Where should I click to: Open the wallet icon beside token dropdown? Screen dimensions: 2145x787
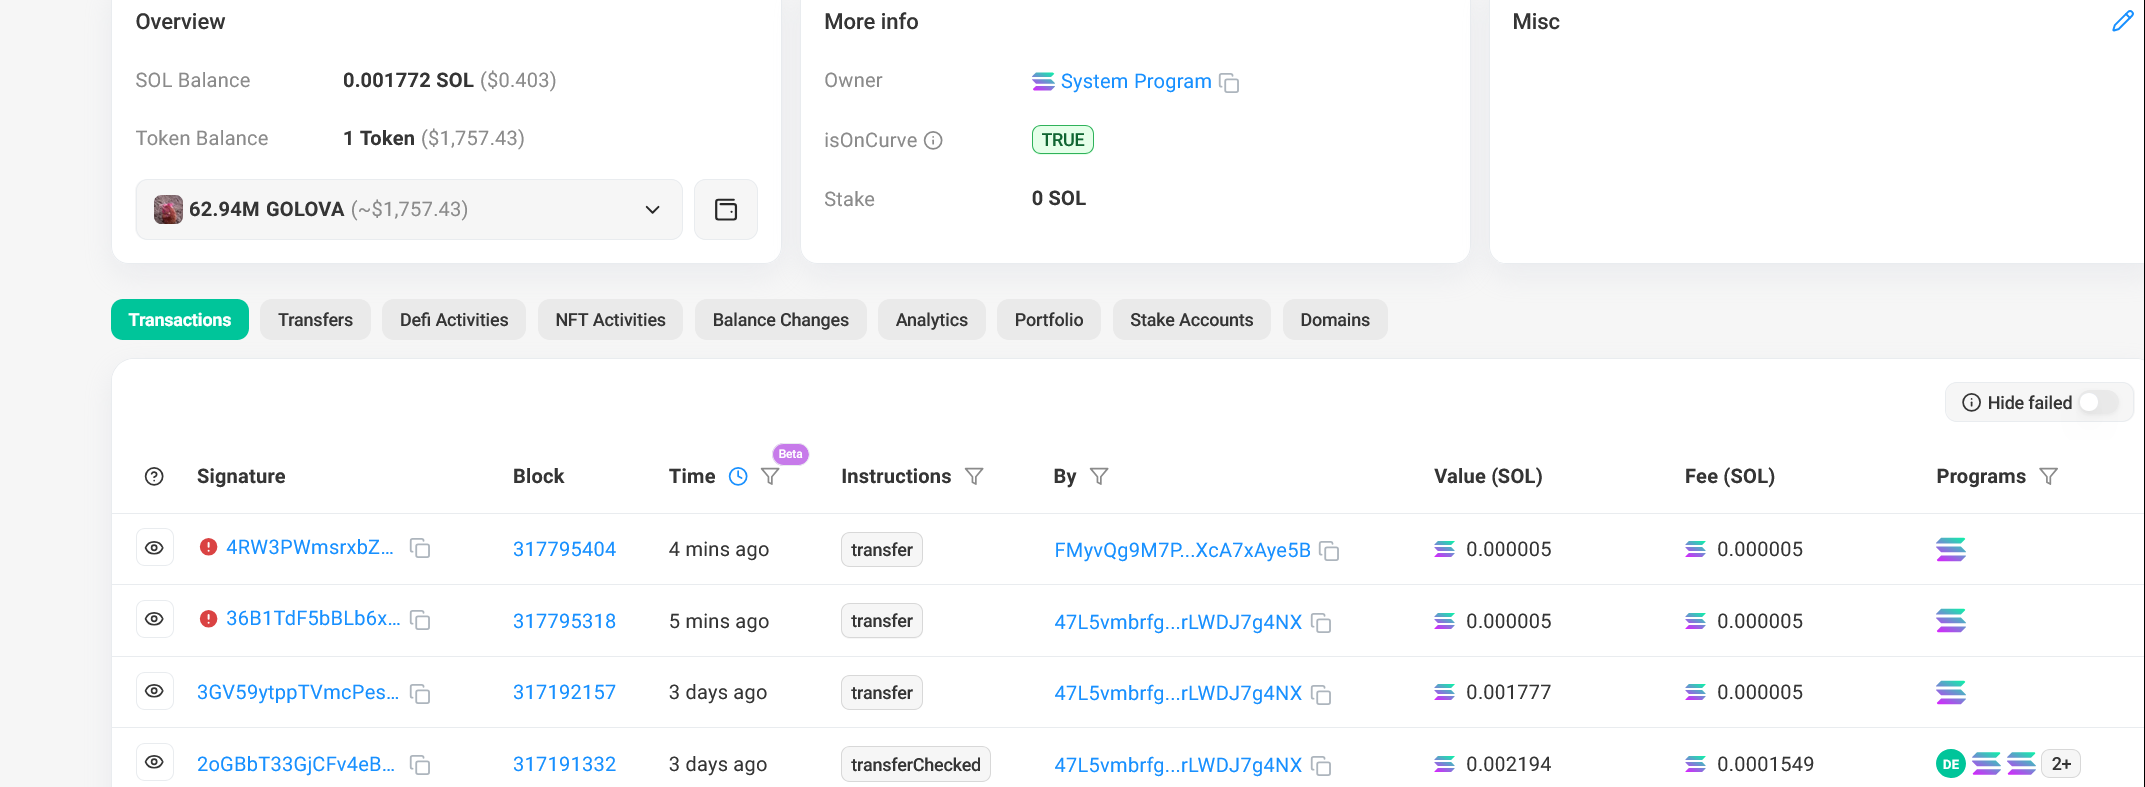pyautogui.click(x=726, y=210)
